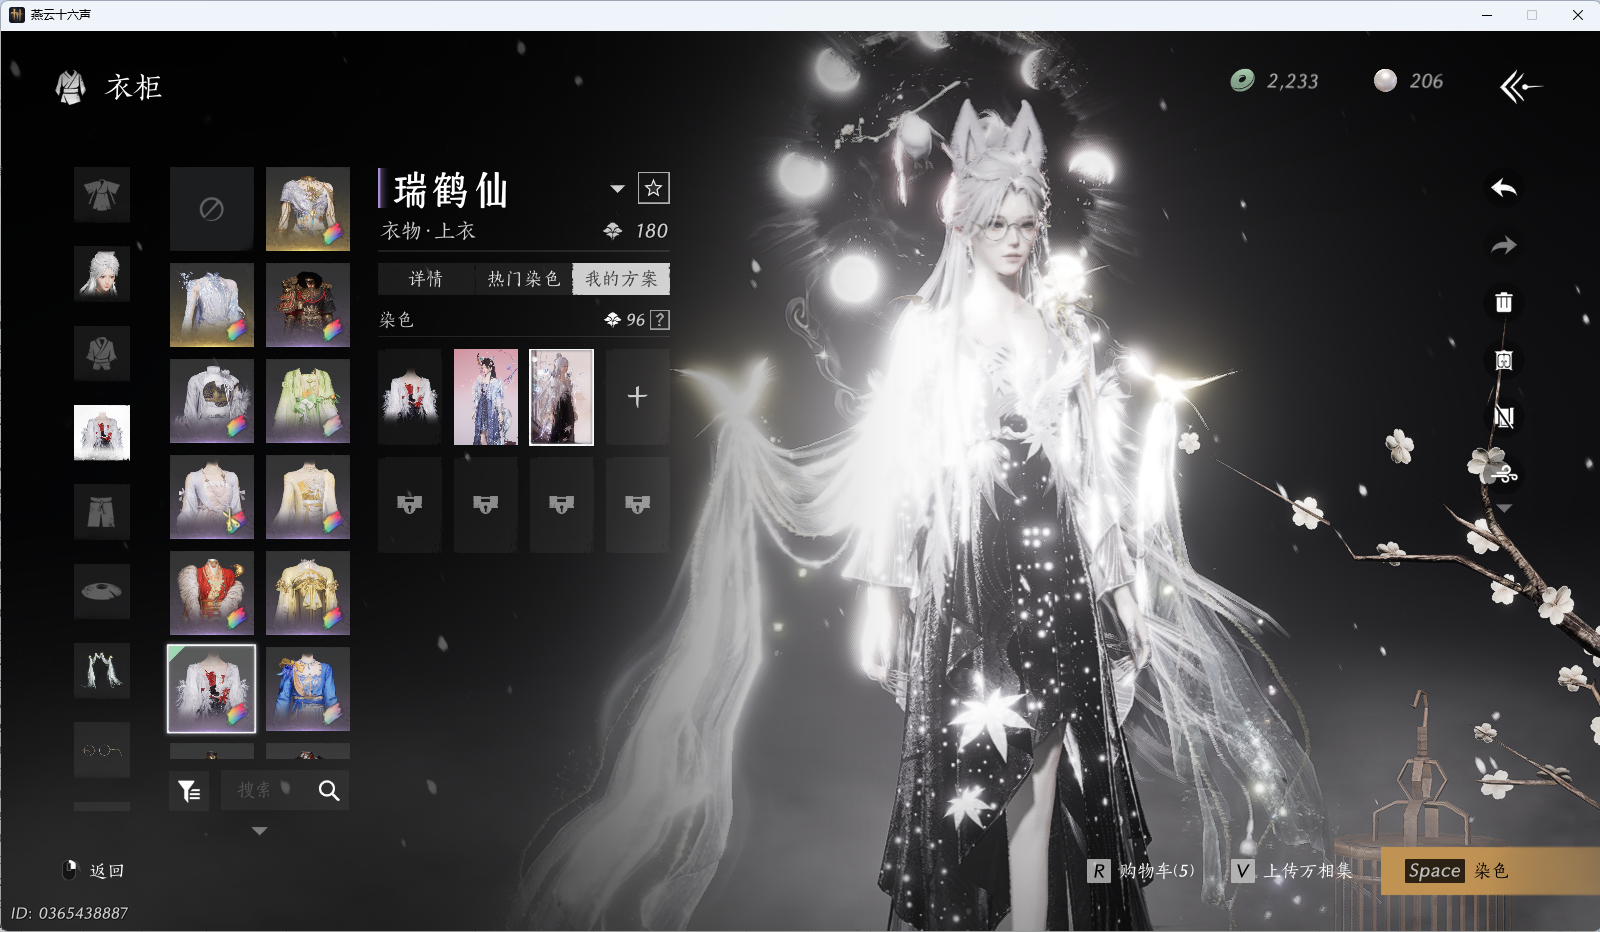Select the Undo icon on the right panel
Viewport: 1600px width, 932px height.
(1503, 188)
